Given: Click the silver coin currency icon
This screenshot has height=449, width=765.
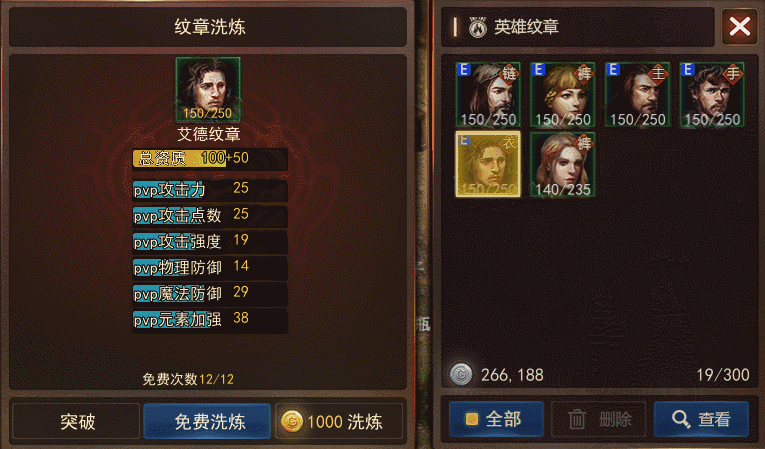Looking at the screenshot, I should click(461, 374).
